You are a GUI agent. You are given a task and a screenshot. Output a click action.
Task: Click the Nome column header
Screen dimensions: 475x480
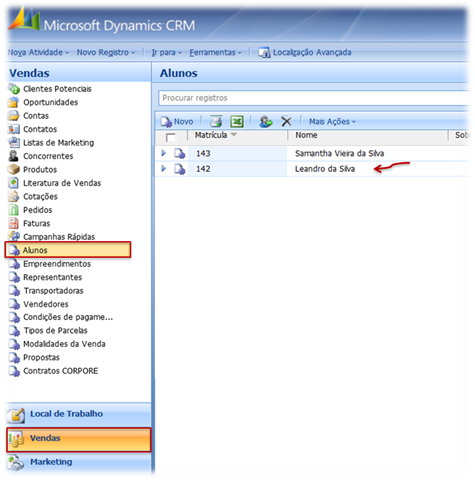(x=306, y=135)
